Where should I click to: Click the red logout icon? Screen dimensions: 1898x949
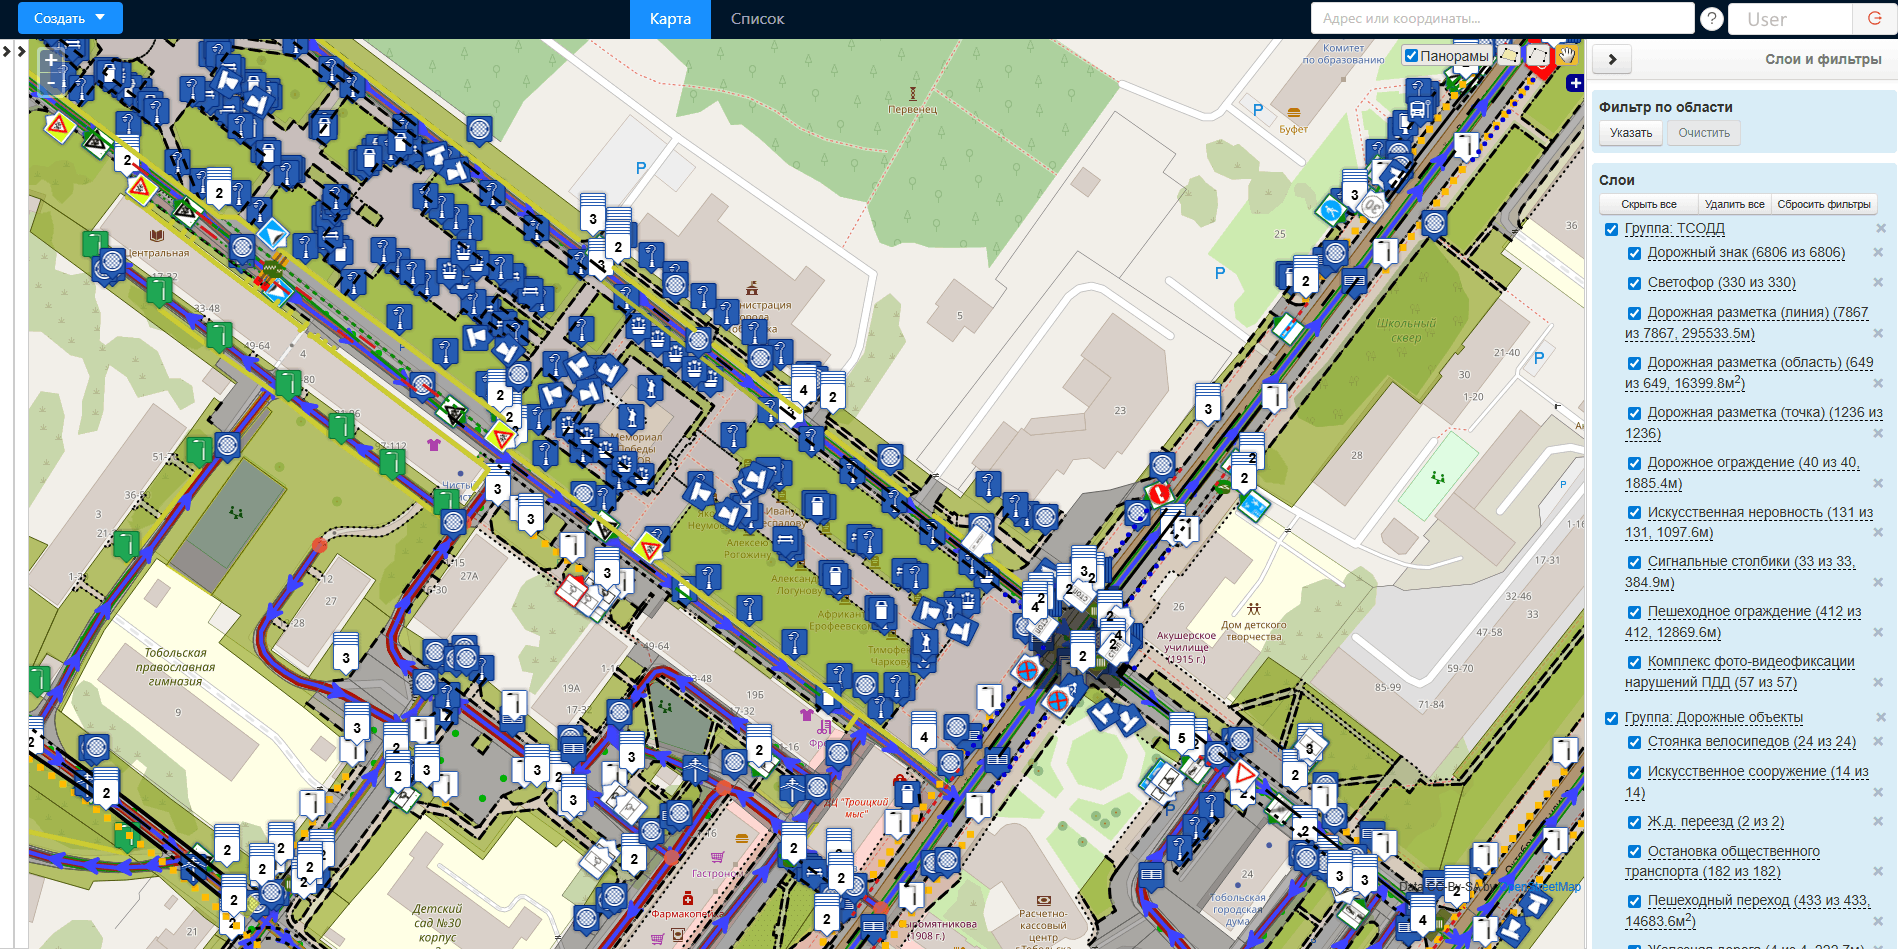tap(1874, 19)
